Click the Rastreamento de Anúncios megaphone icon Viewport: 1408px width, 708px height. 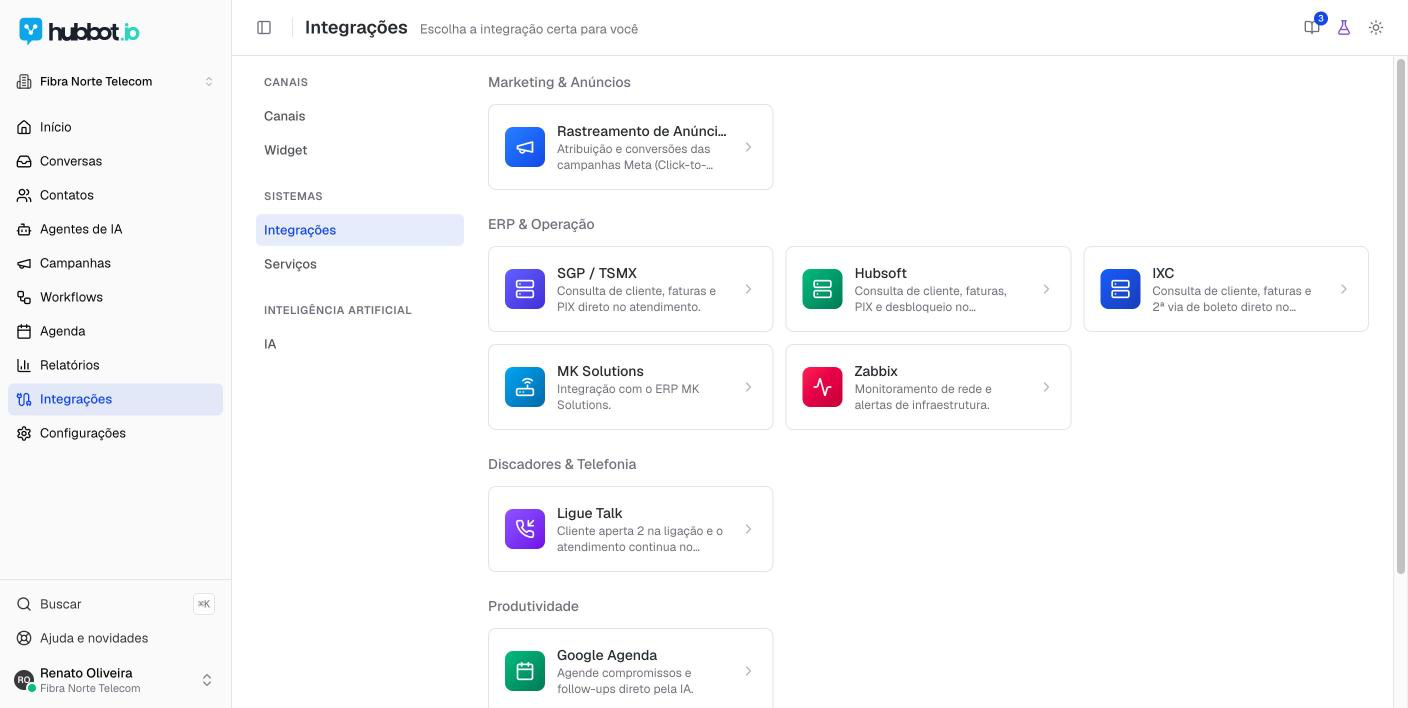click(x=525, y=147)
